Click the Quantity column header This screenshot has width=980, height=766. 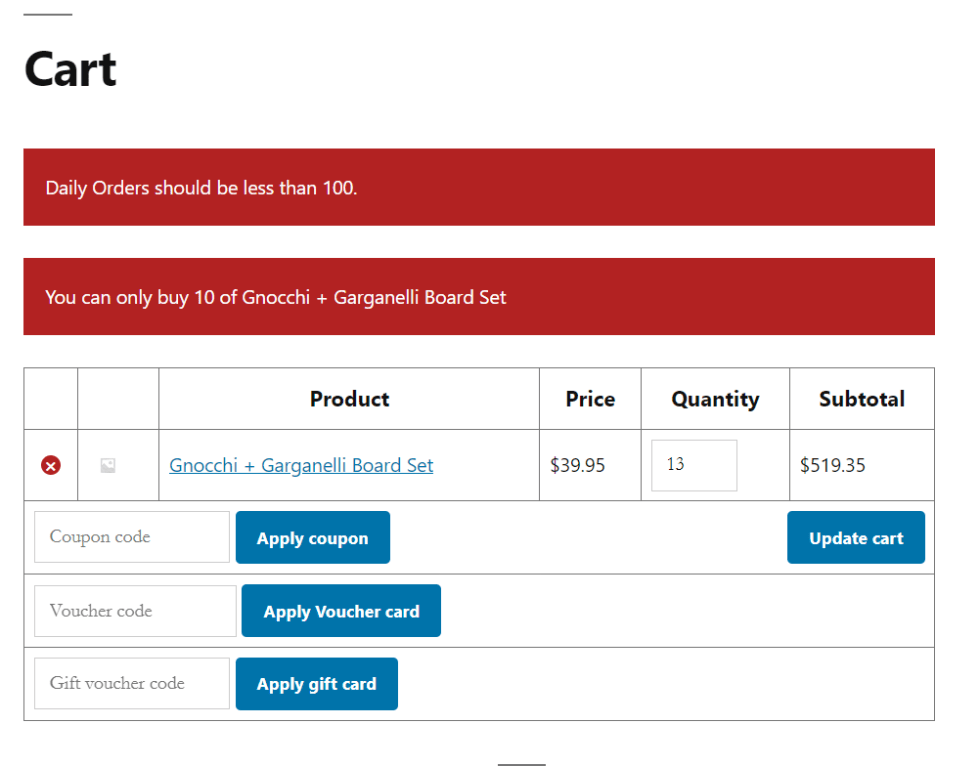(715, 399)
